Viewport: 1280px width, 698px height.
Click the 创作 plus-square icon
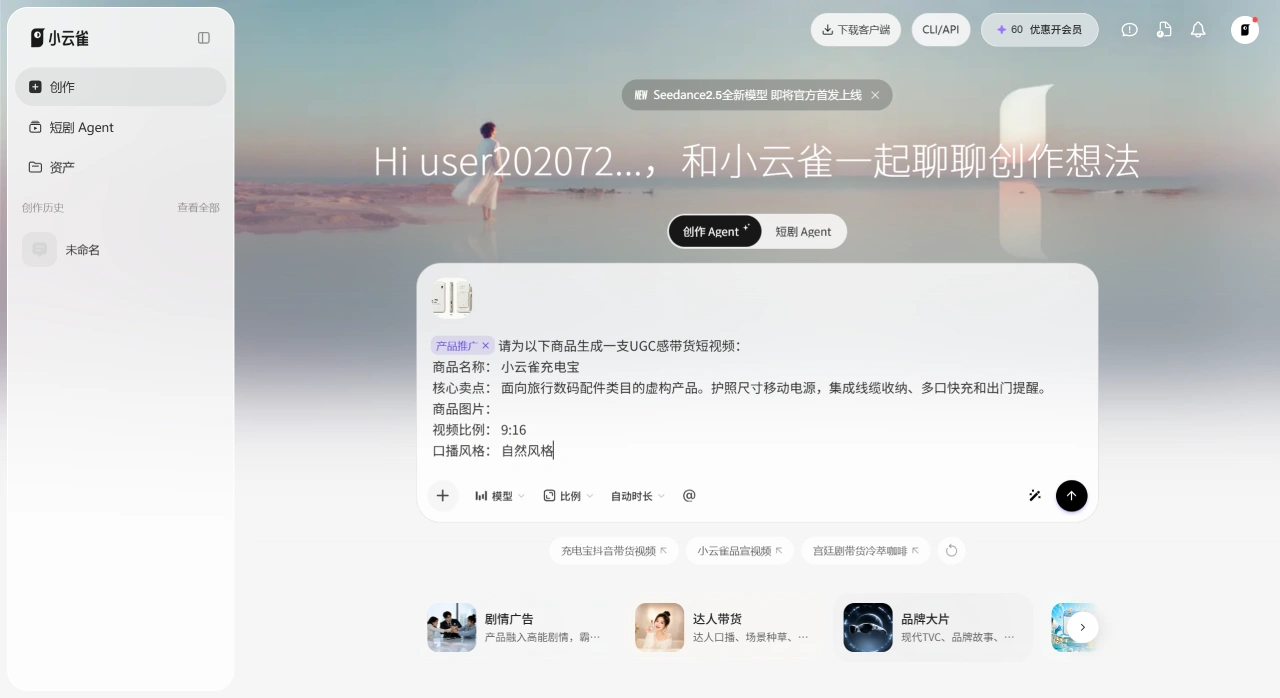[36, 87]
